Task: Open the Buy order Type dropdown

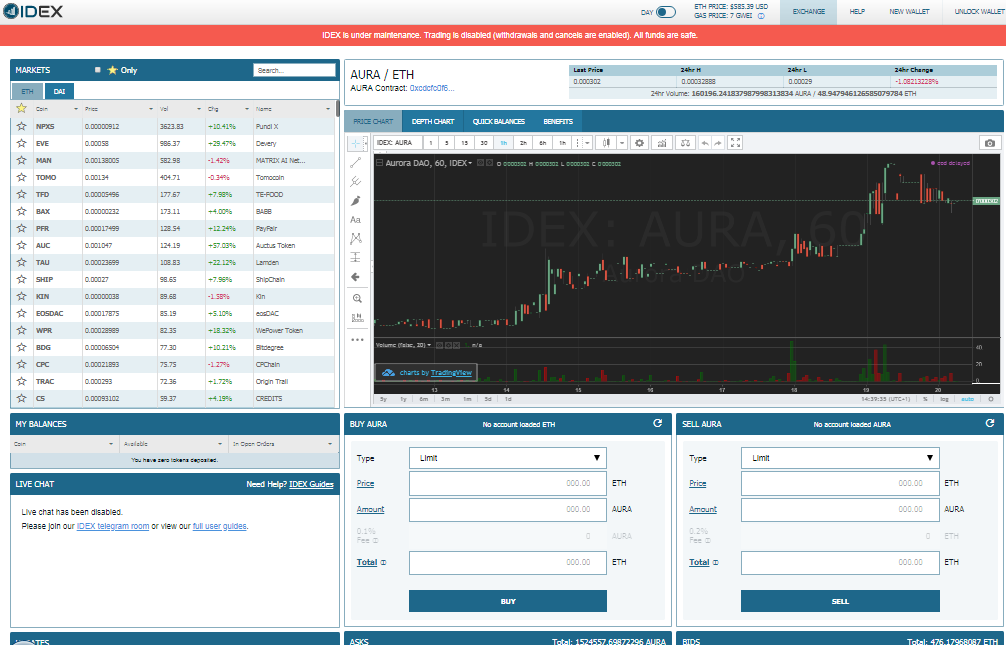Action: [x=507, y=458]
